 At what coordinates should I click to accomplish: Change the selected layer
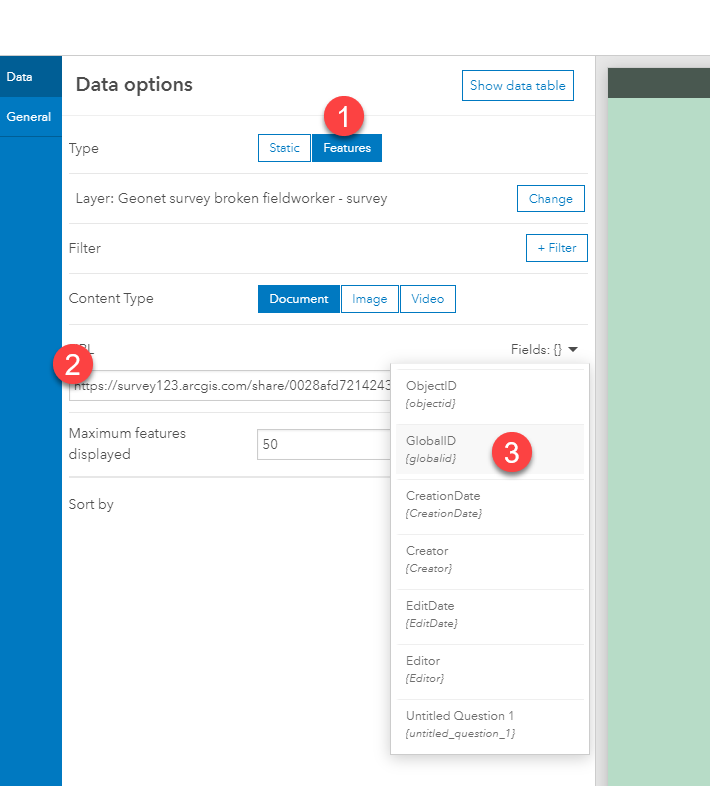[551, 199]
